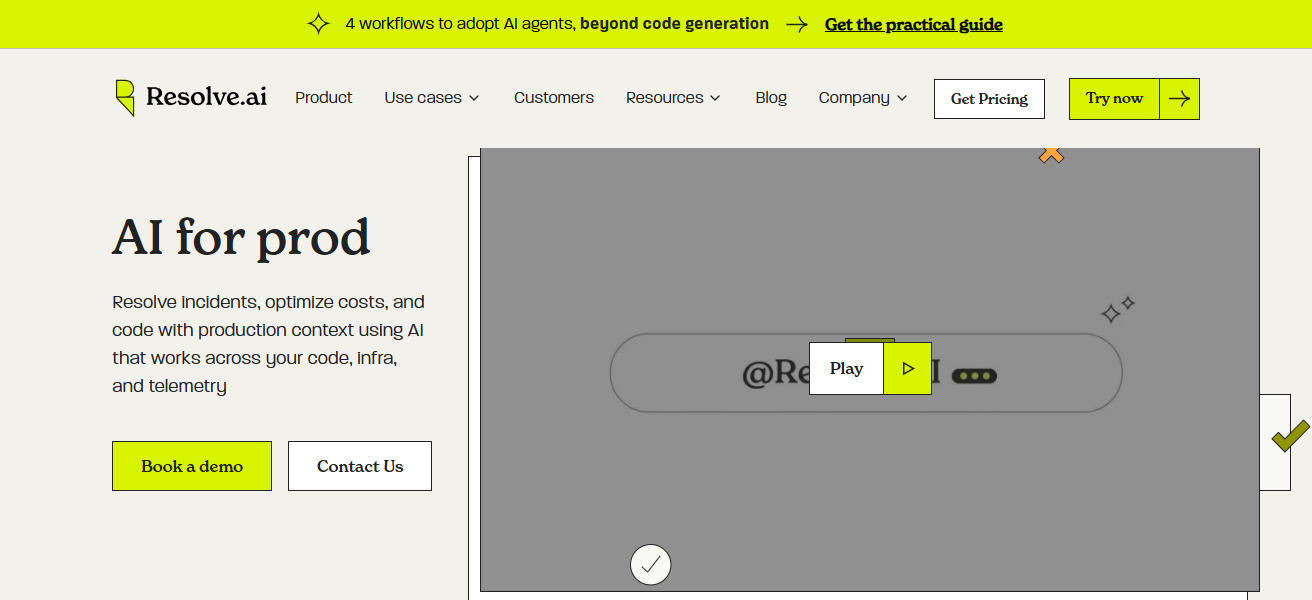Open the Product page
Screen dimensions: 1312x600
(323, 97)
